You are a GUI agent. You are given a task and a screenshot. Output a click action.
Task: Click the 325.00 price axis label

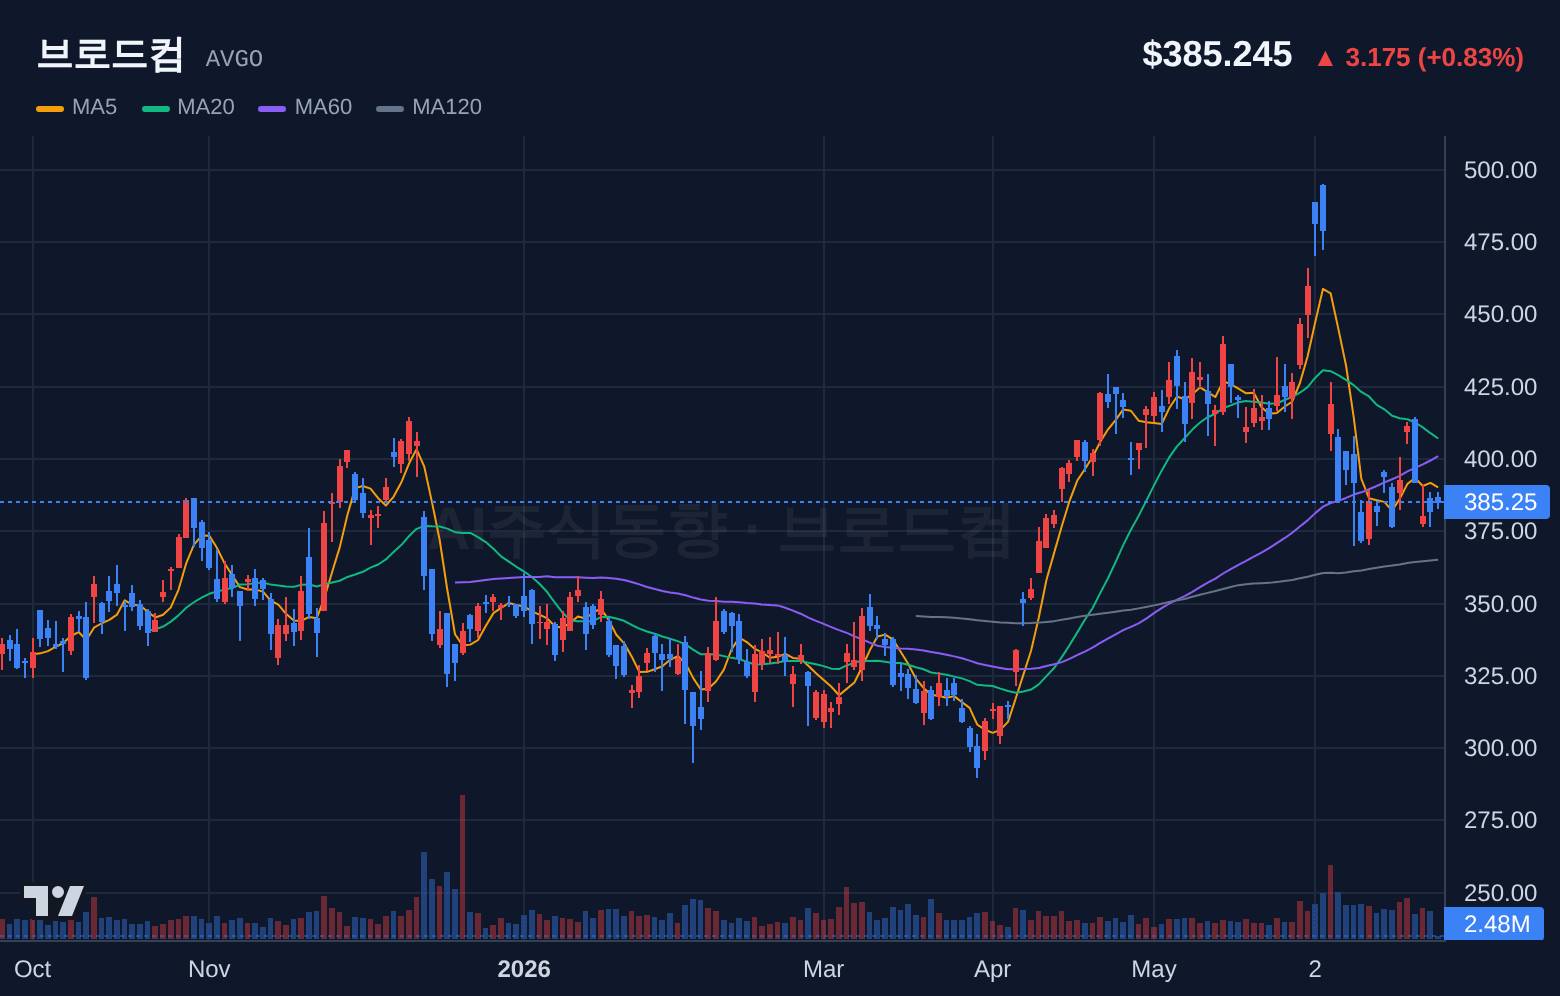point(1500,676)
